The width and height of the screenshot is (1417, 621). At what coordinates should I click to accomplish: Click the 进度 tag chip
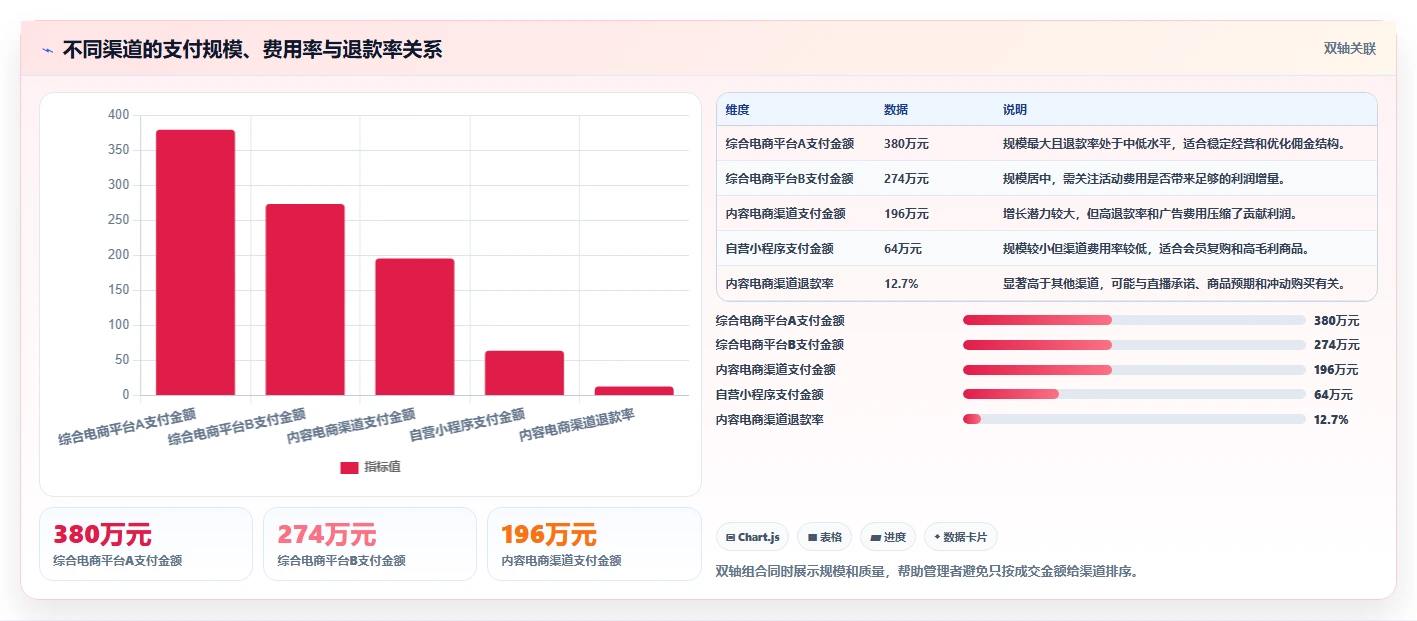tap(888, 537)
